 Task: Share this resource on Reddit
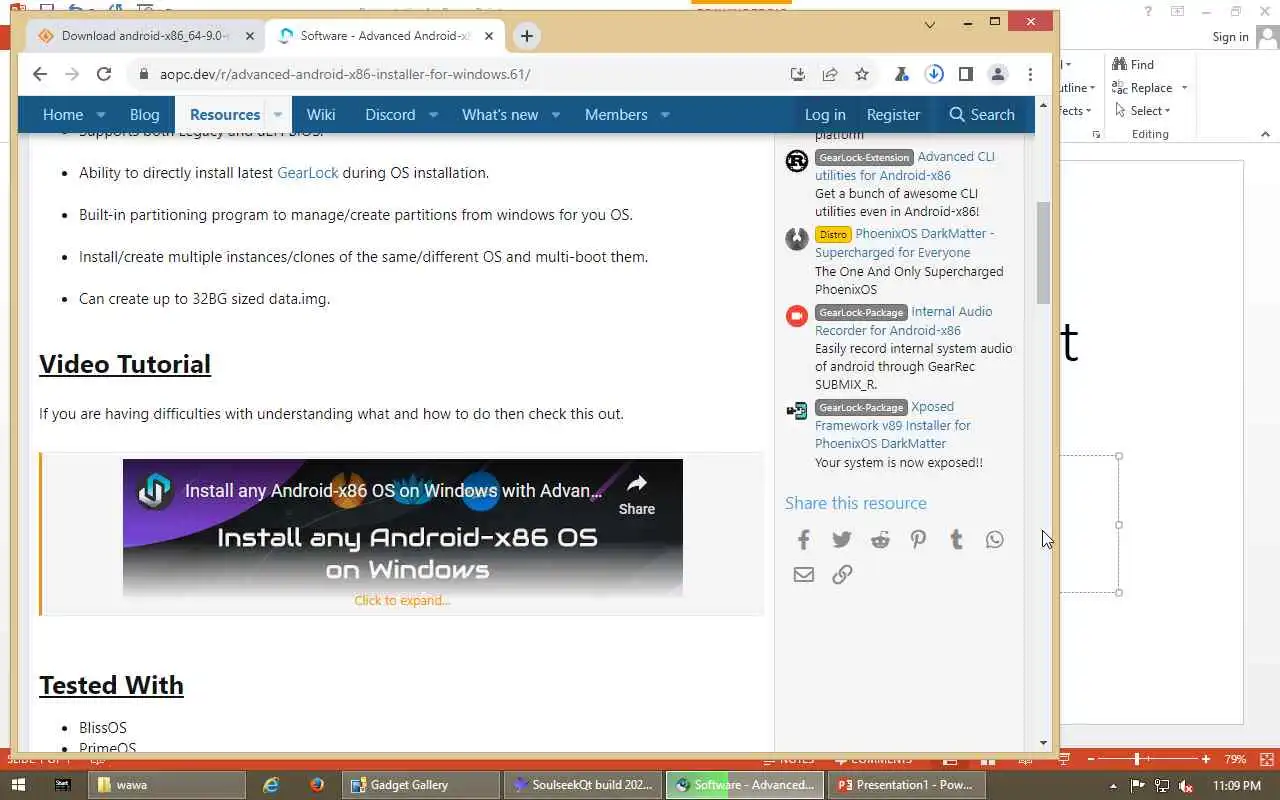[880, 540]
